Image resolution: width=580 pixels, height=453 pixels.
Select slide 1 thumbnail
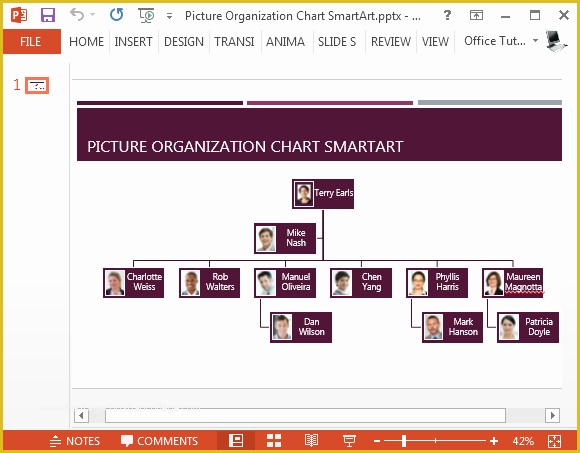[37, 85]
